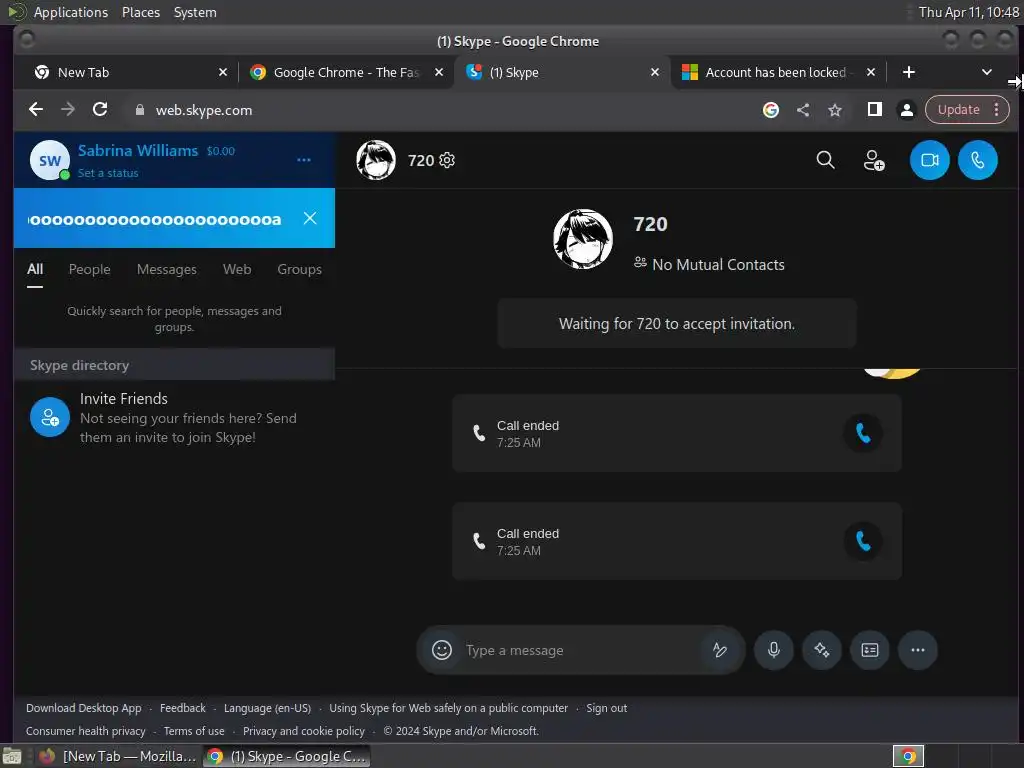Open the Chrome profile icon
The height and width of the screenshot is (768, 1024).
[906, 110]
